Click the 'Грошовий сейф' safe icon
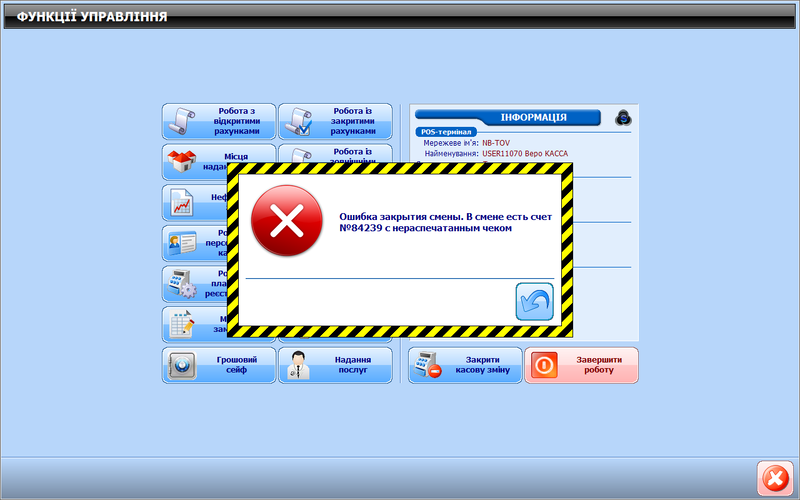 [x=182, y=366]
